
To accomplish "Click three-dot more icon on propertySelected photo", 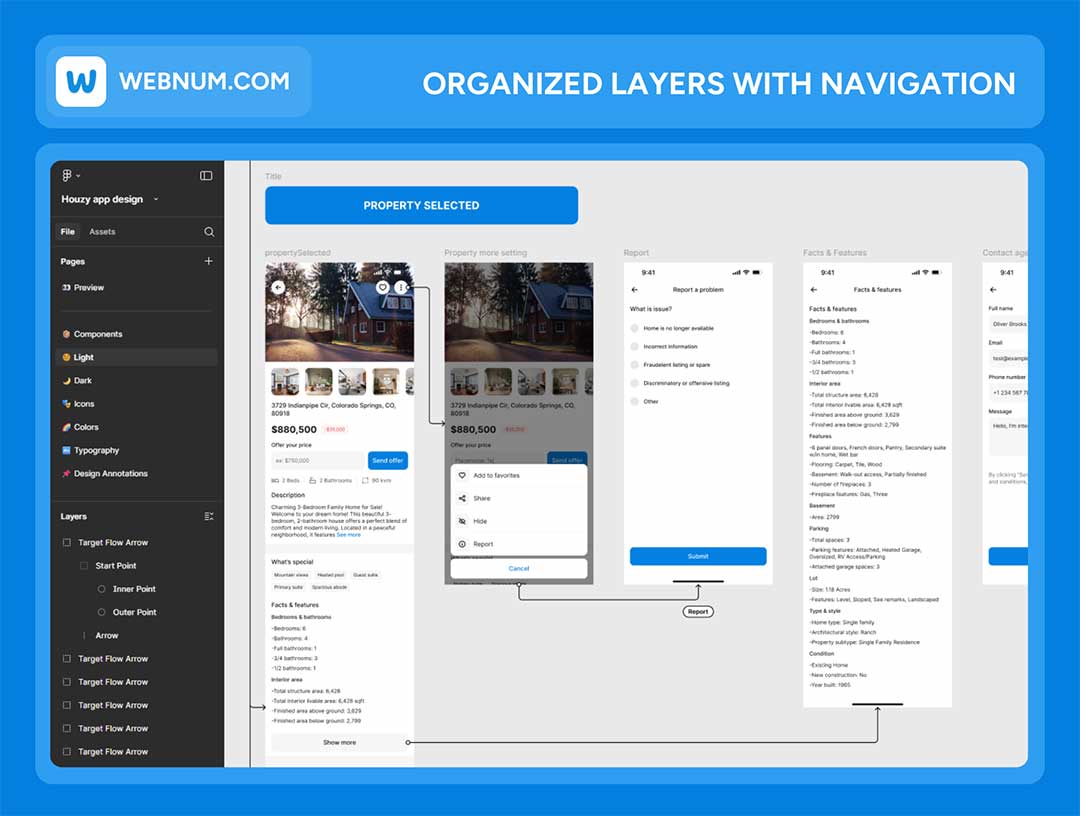I will point(401,287).
